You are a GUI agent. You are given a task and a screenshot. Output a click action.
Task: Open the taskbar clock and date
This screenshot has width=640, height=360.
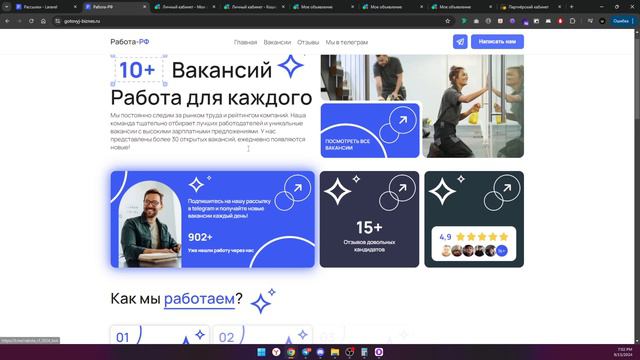pyautogui.click(x=624, y=352)
